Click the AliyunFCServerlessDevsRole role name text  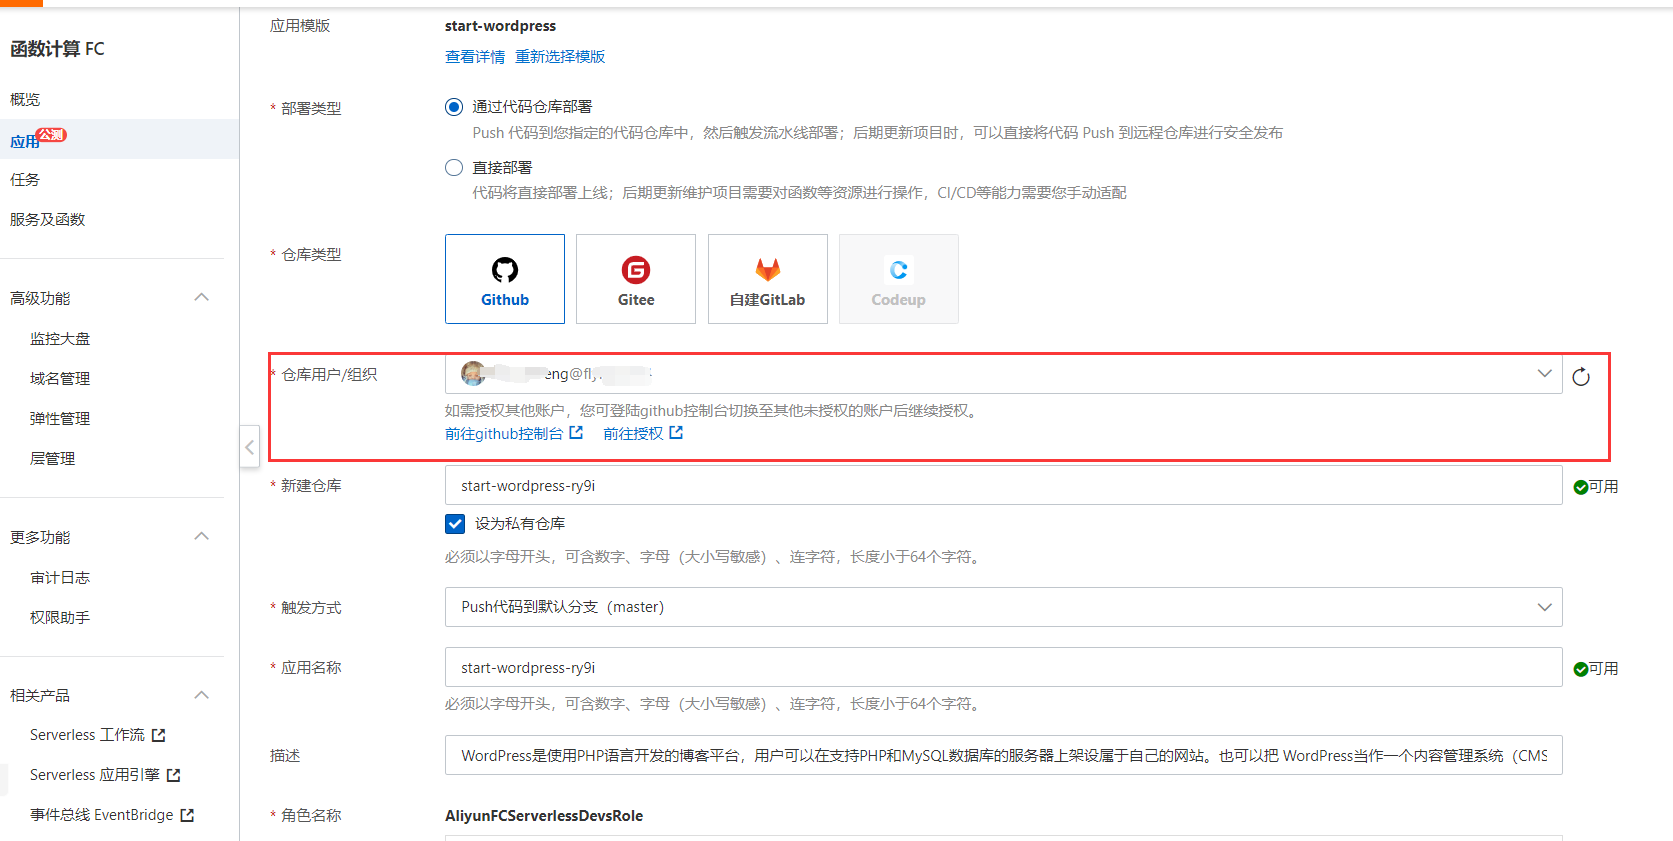544,816
